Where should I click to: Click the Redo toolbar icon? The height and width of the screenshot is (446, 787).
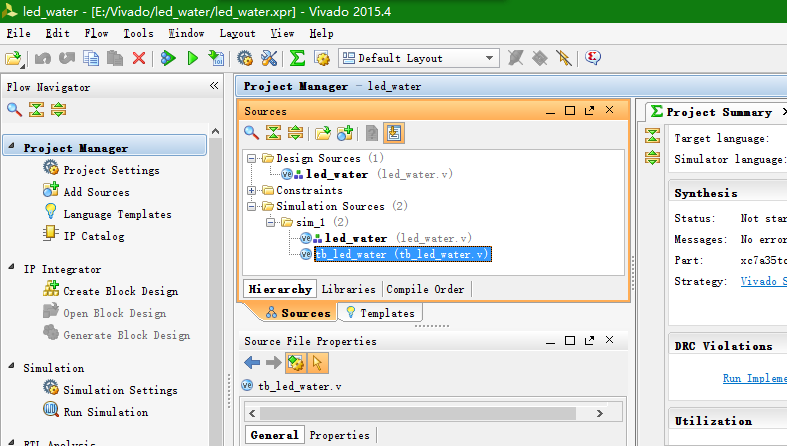(67, 58)
